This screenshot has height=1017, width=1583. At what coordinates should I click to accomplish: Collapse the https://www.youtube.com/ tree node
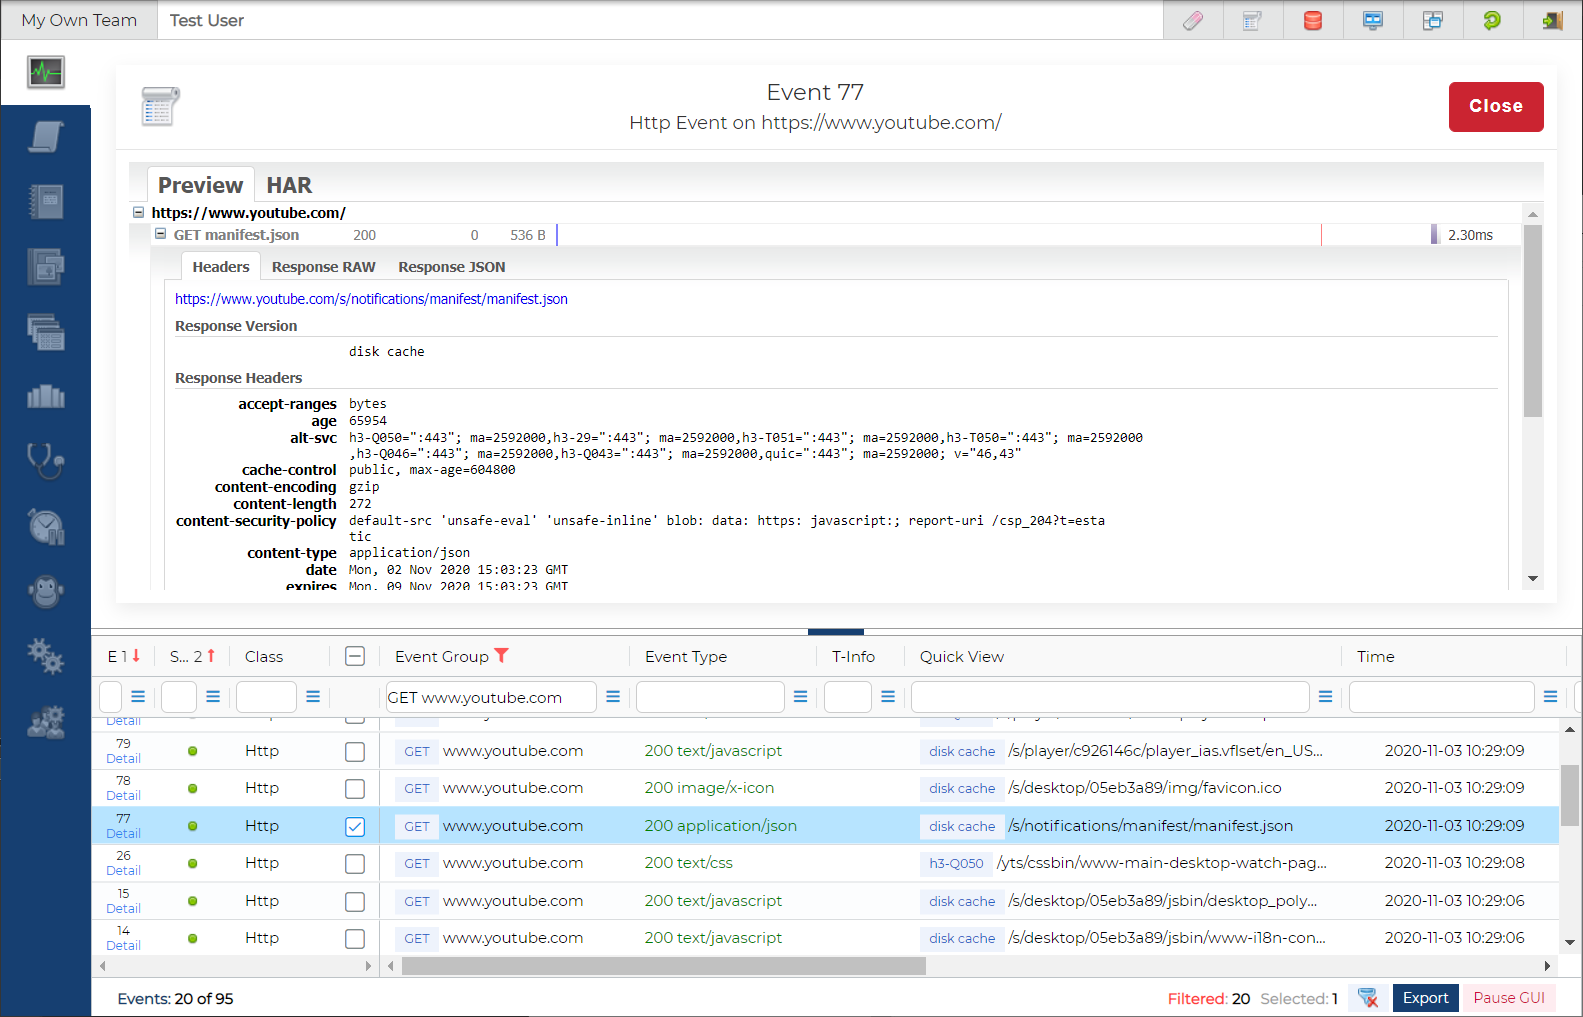[x=139, y=212]
